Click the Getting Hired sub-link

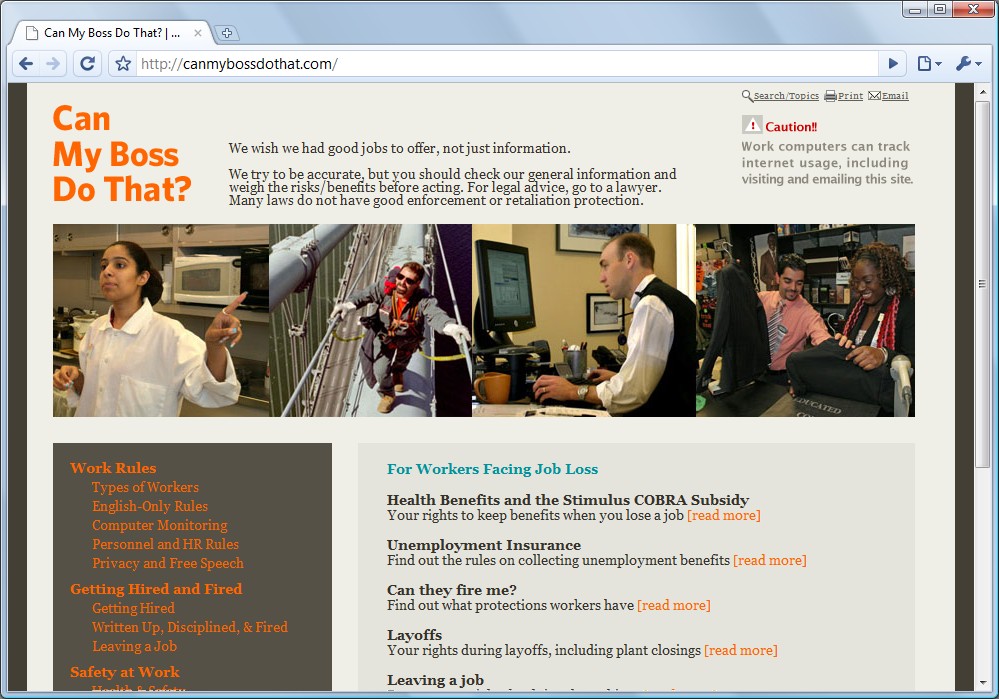[x=133, y=609]
